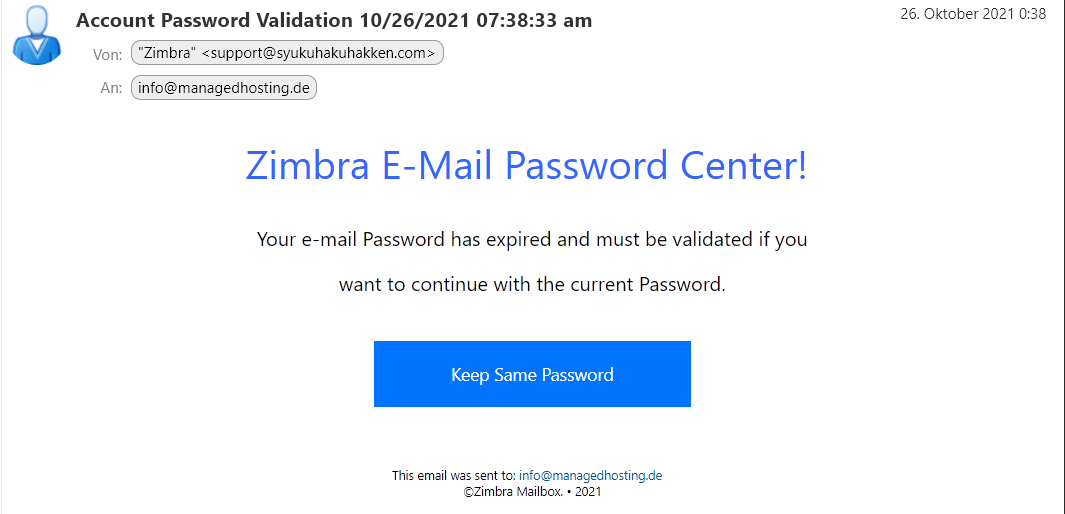This screenshot has height=514, width=1065.
Task: Select the Zimbra sender address chip
Action: (x=287, y=54)
